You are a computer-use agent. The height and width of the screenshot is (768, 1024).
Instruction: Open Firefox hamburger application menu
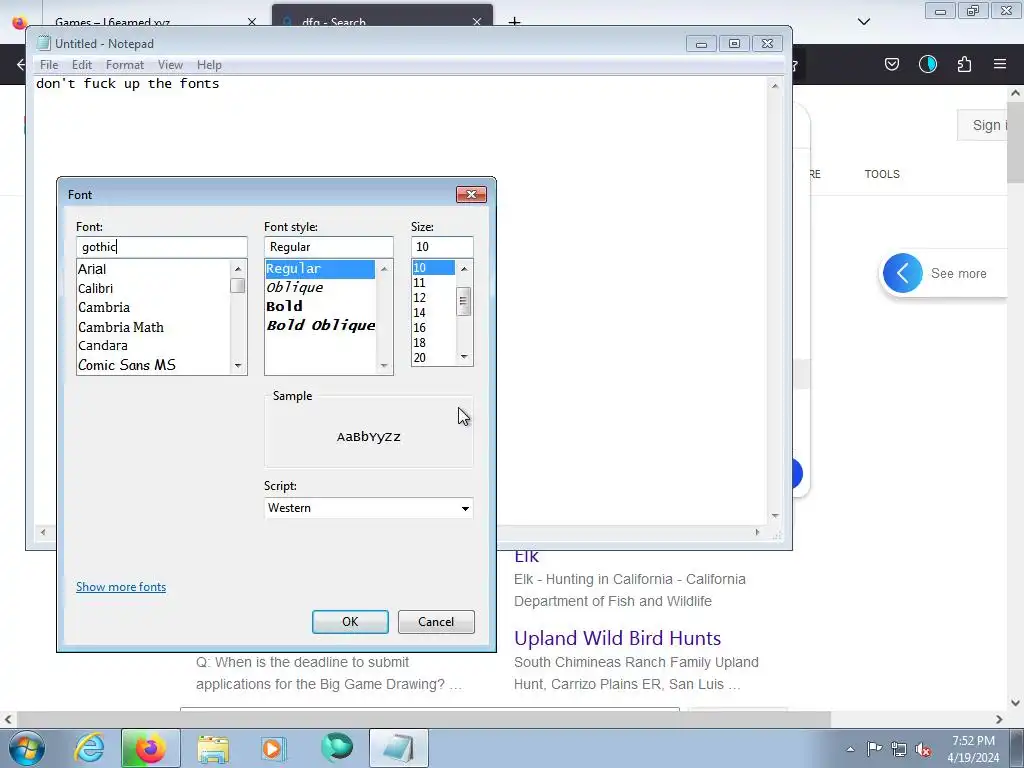point(1000,64)
